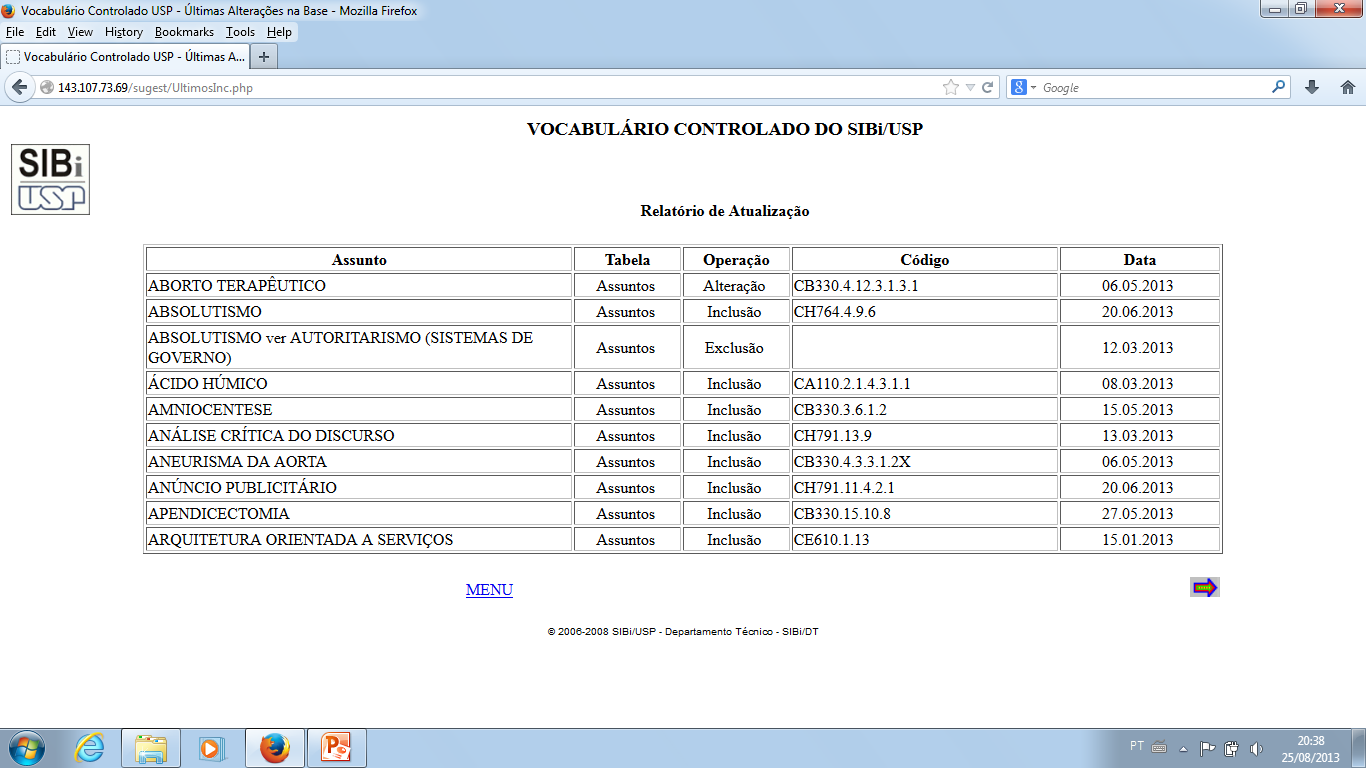Open Windows Media Player from the taskbar
The height and width of the screenshot is (768, 1366).
(212, 748)
